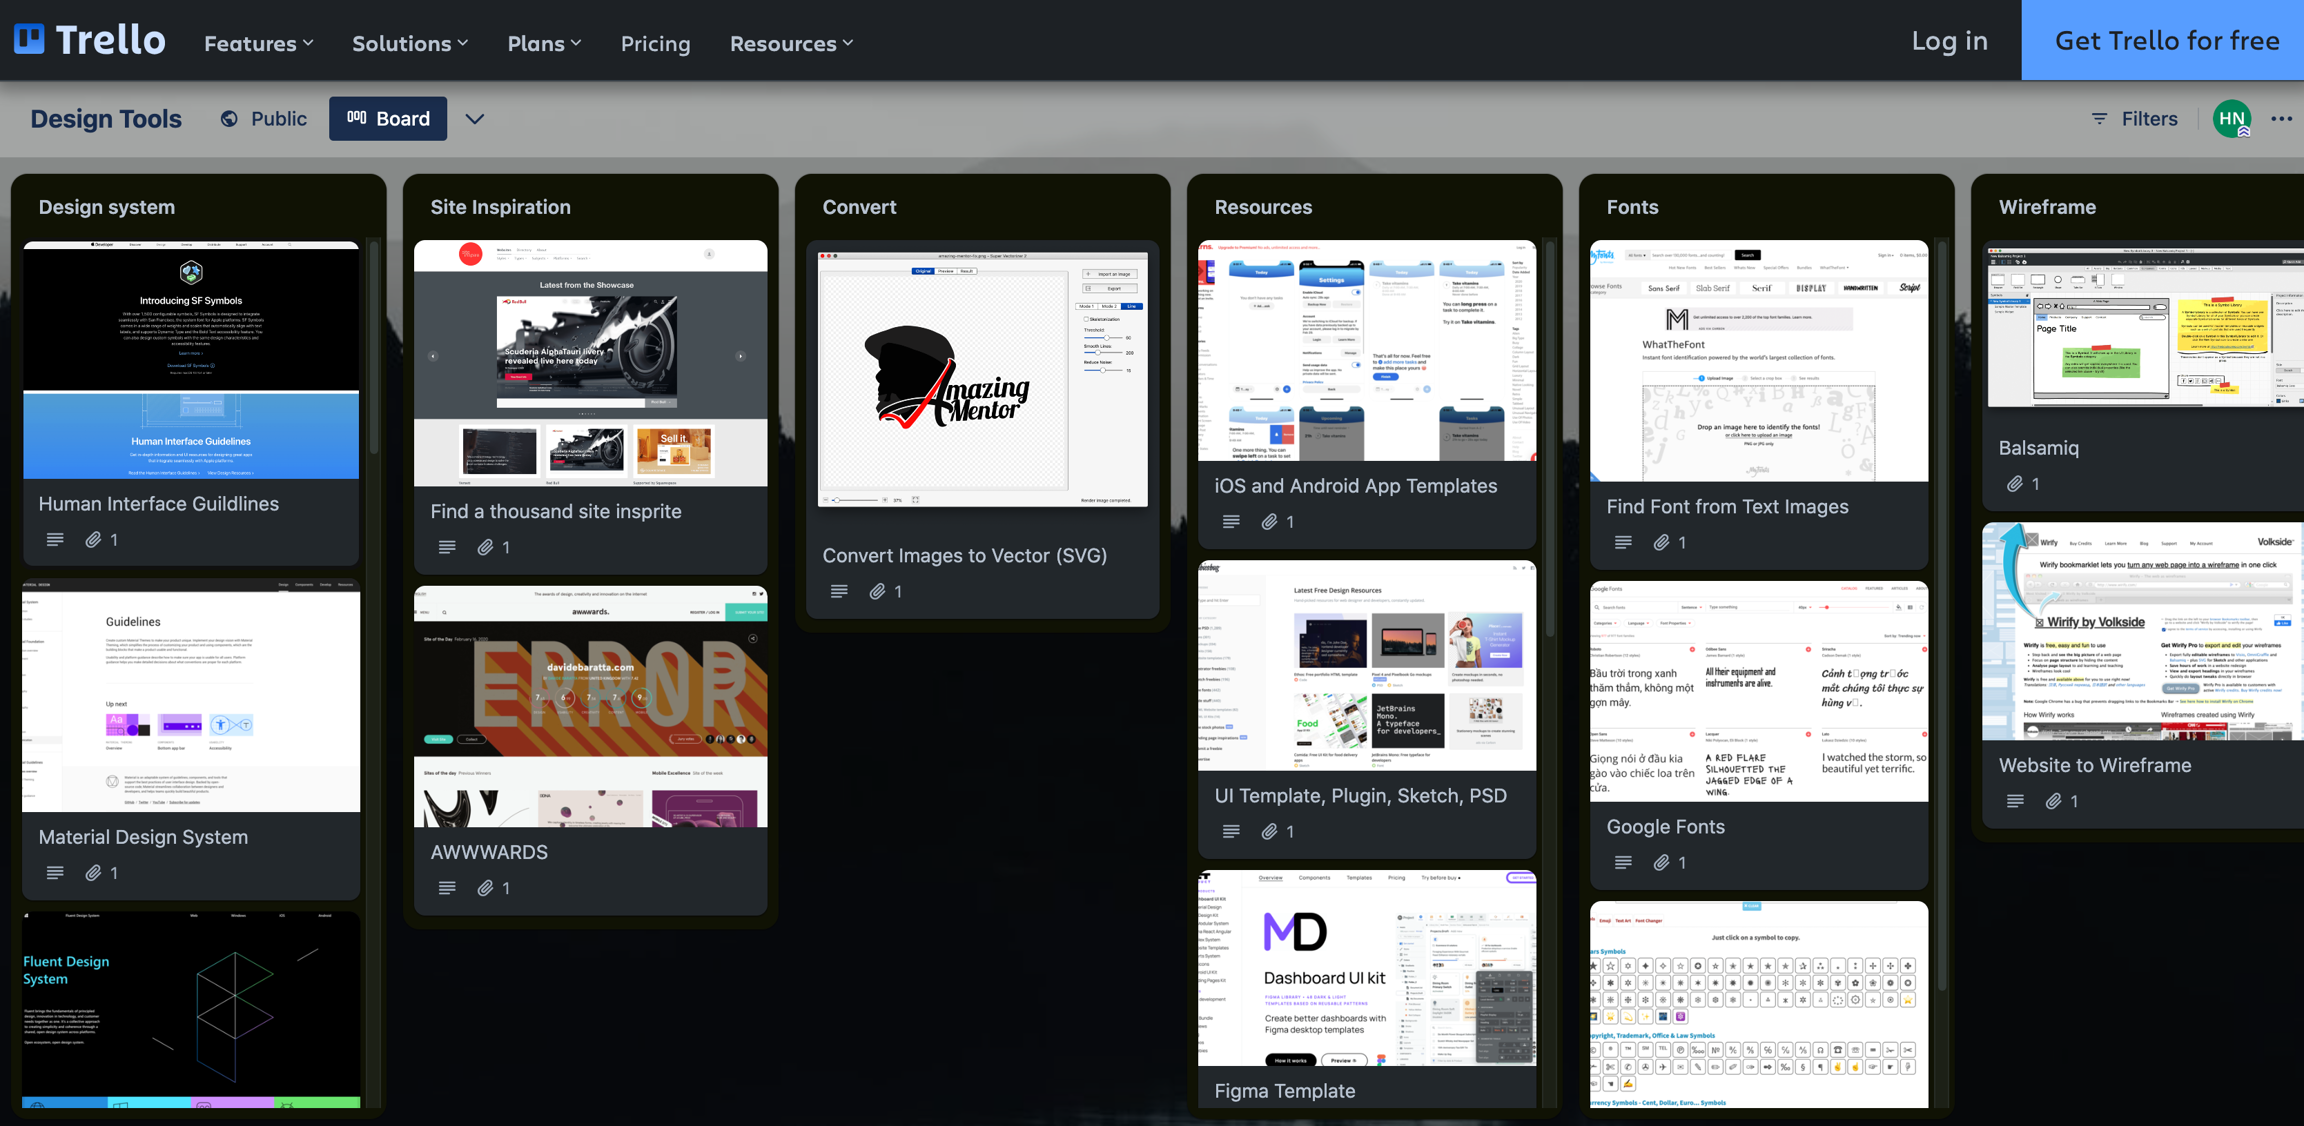Click attachment paperclip on Balsamiq card
This screenshot has width=2304, height=1126.
(2015, 484)
